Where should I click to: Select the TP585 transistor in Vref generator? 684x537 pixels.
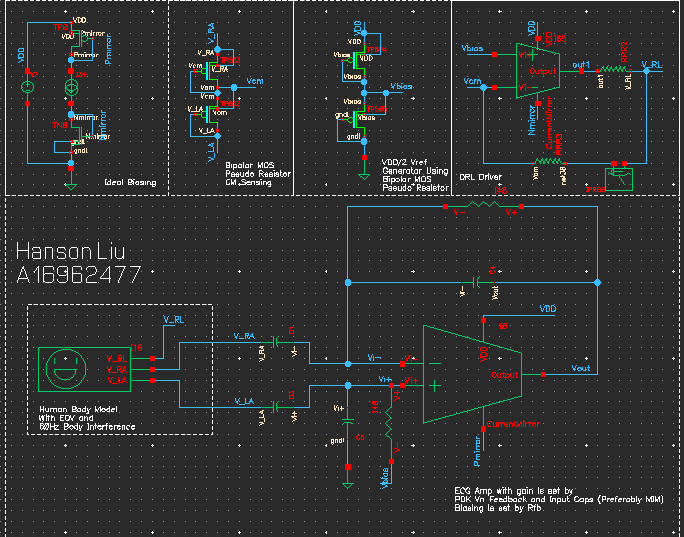point(359,118)
